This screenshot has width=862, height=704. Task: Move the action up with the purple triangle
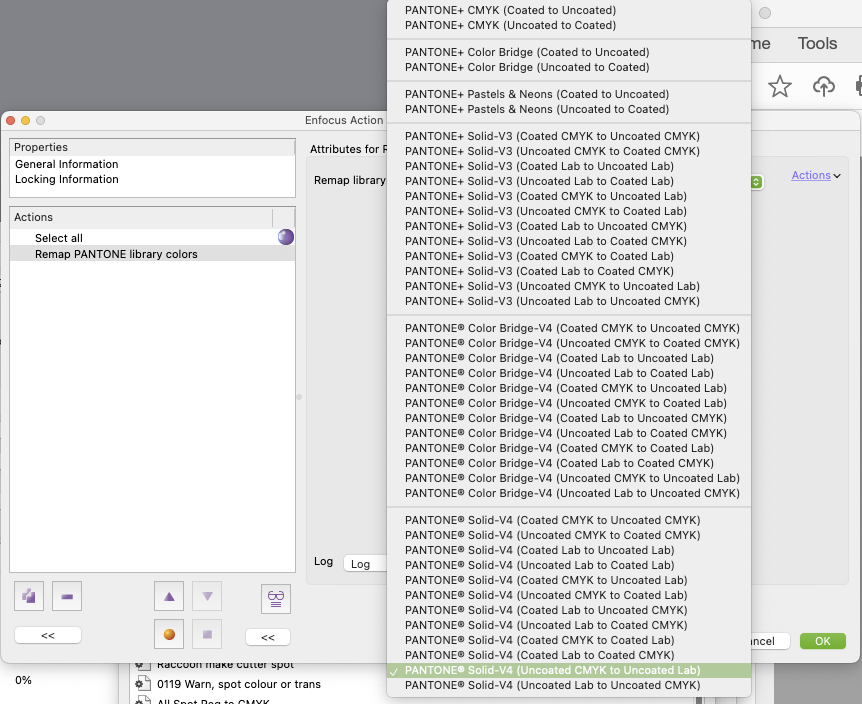(x=168, y=595)
